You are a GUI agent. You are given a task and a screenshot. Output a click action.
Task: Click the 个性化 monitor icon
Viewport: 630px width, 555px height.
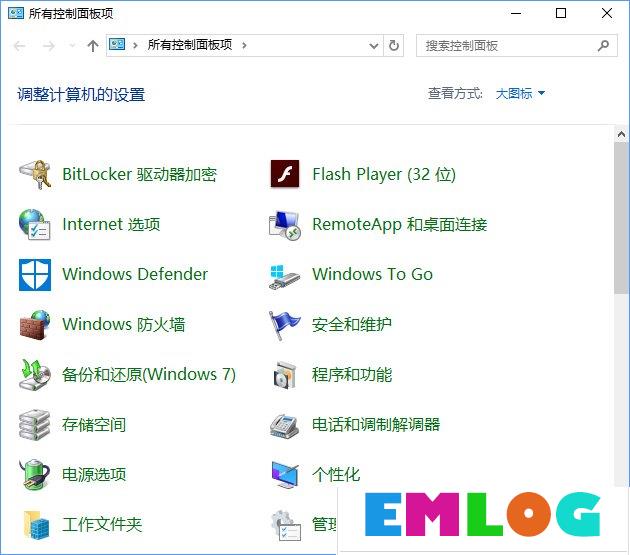coord(285,475)
